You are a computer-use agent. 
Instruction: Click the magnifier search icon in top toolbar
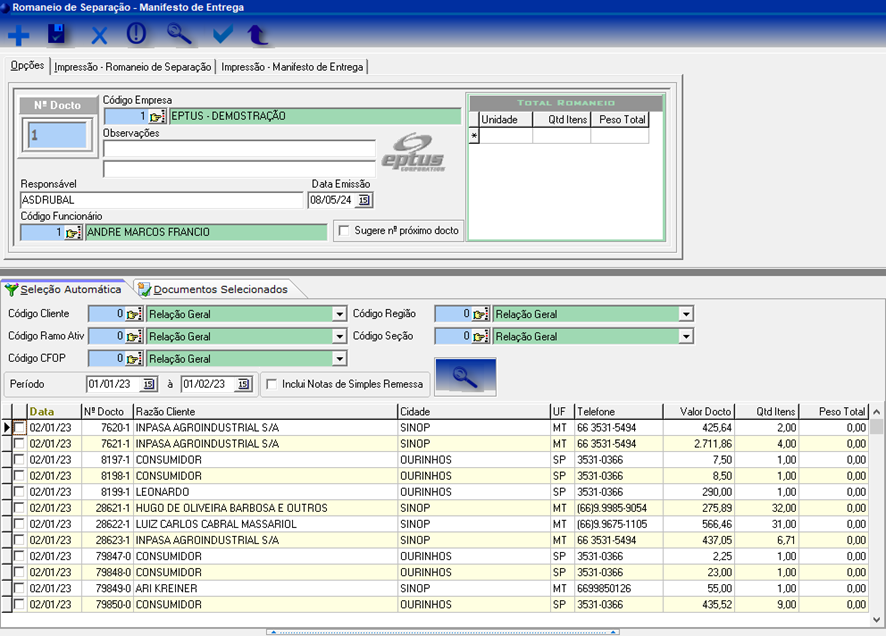179,34
